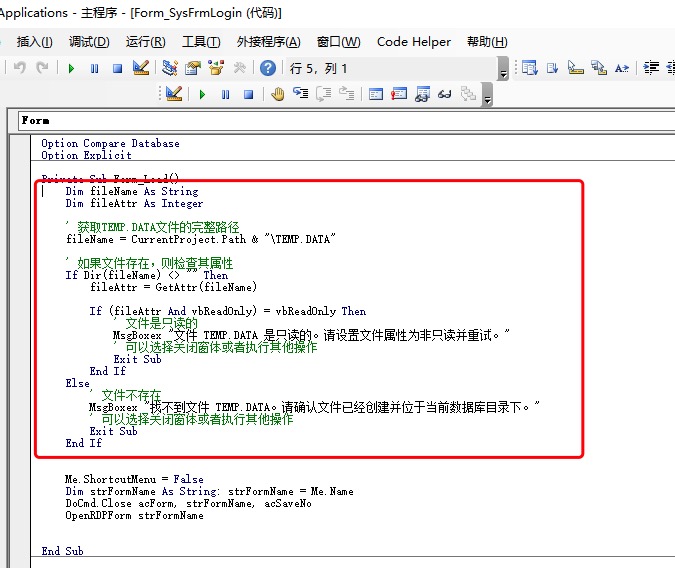Viewport: 675px width, 568px height.
Task: Click on 'Option Explicit' line
Action: [86, 155]
